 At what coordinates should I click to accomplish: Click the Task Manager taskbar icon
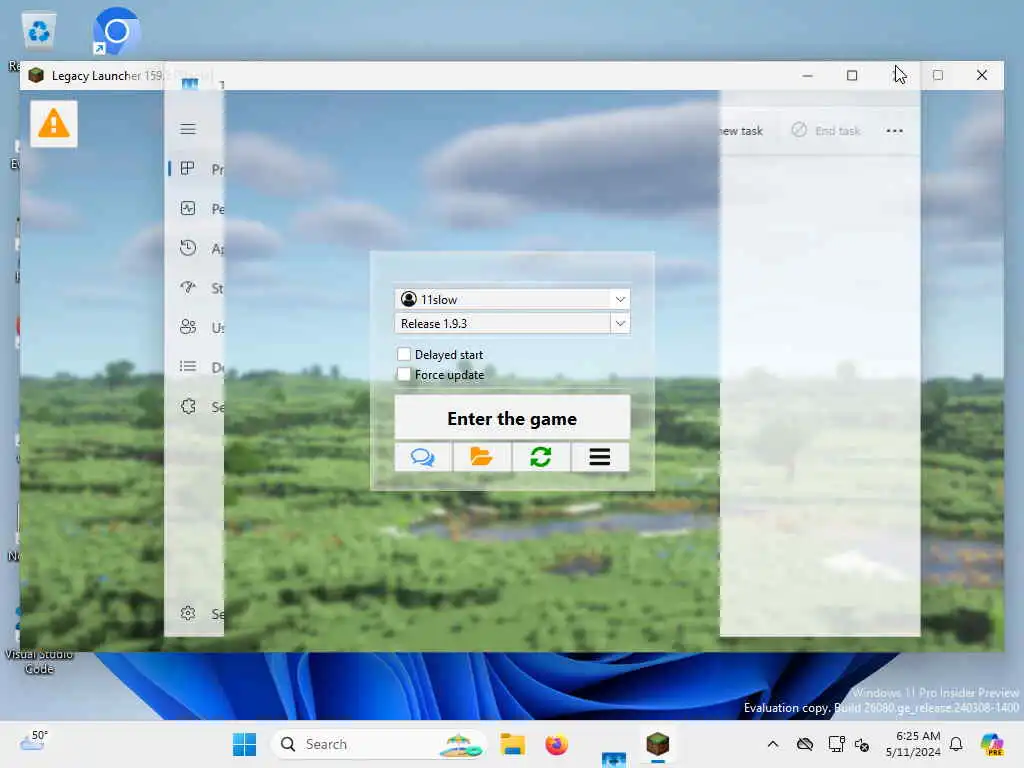(x=613, y=758)
